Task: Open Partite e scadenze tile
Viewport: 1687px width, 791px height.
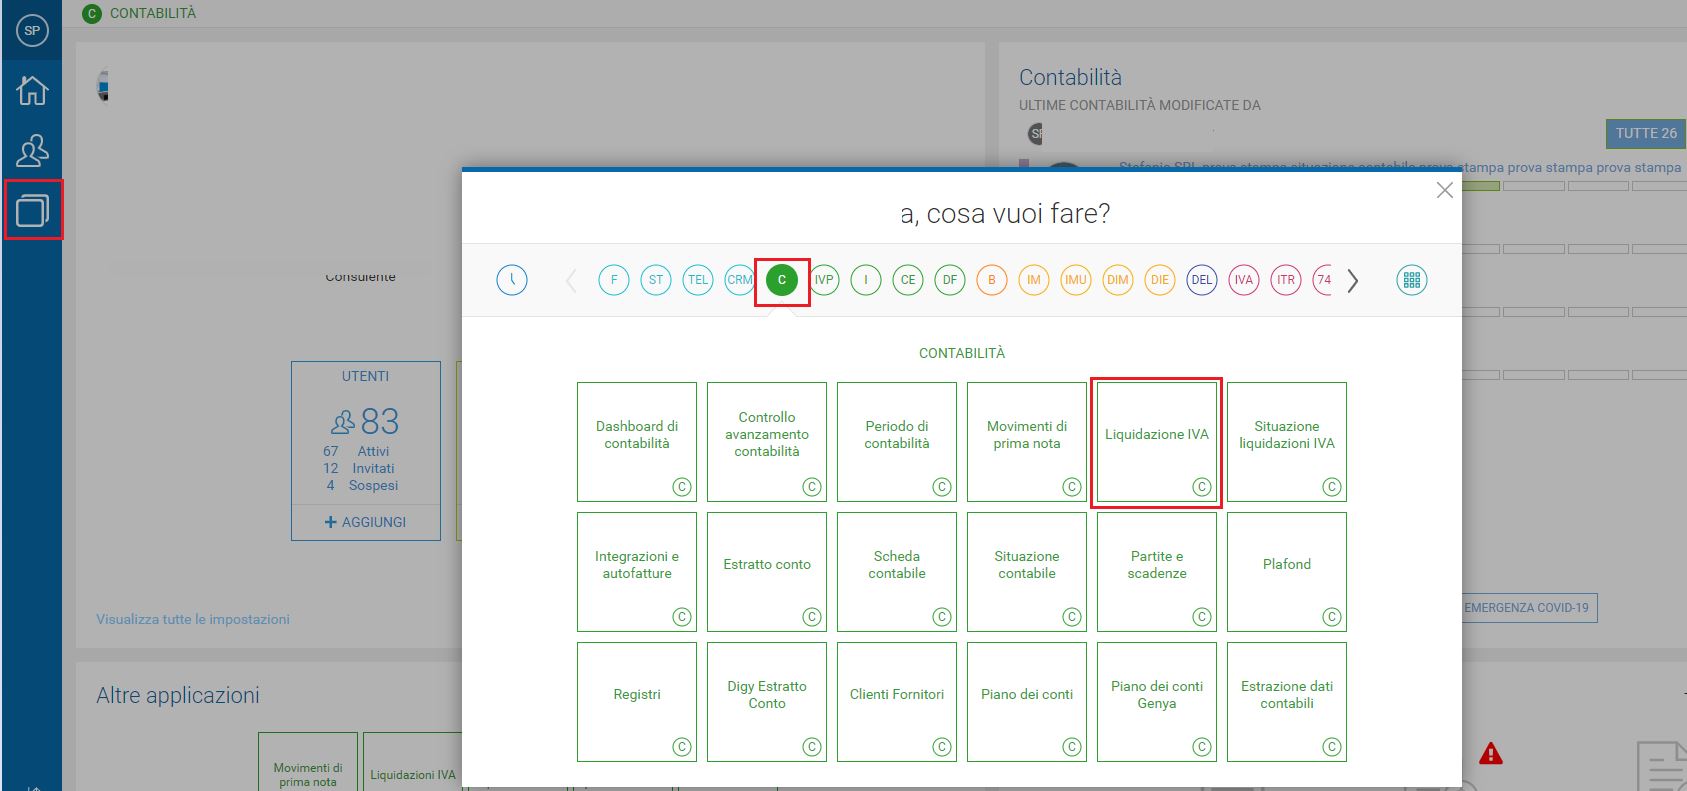Action: point(1157,572)
